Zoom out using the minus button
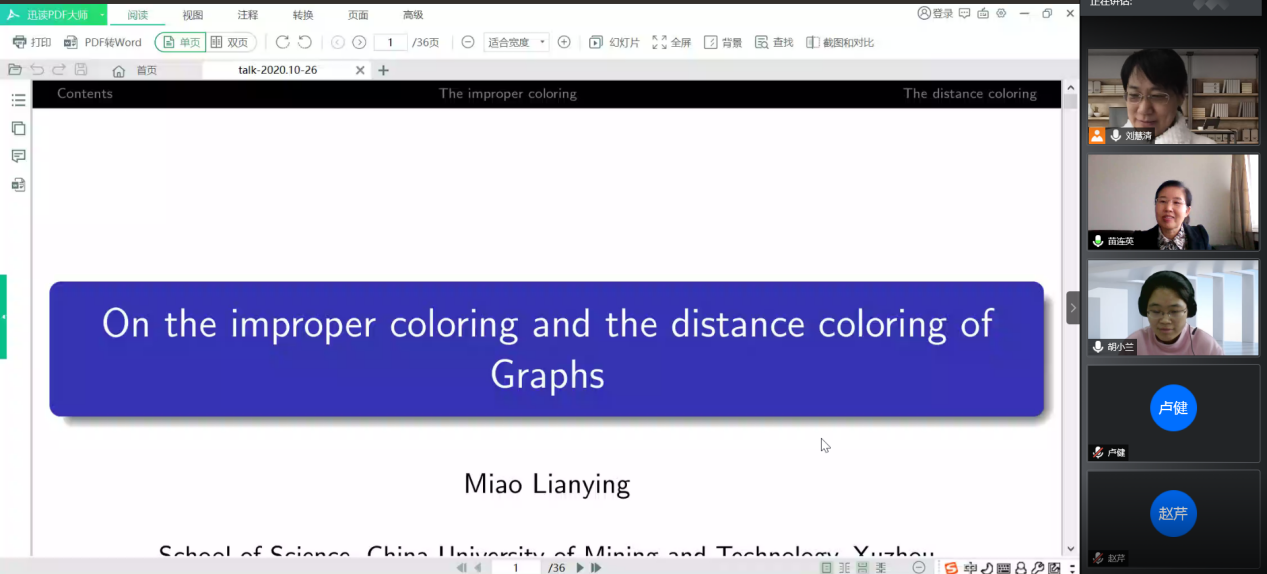 pyautogui.click(x=468, y=42)
